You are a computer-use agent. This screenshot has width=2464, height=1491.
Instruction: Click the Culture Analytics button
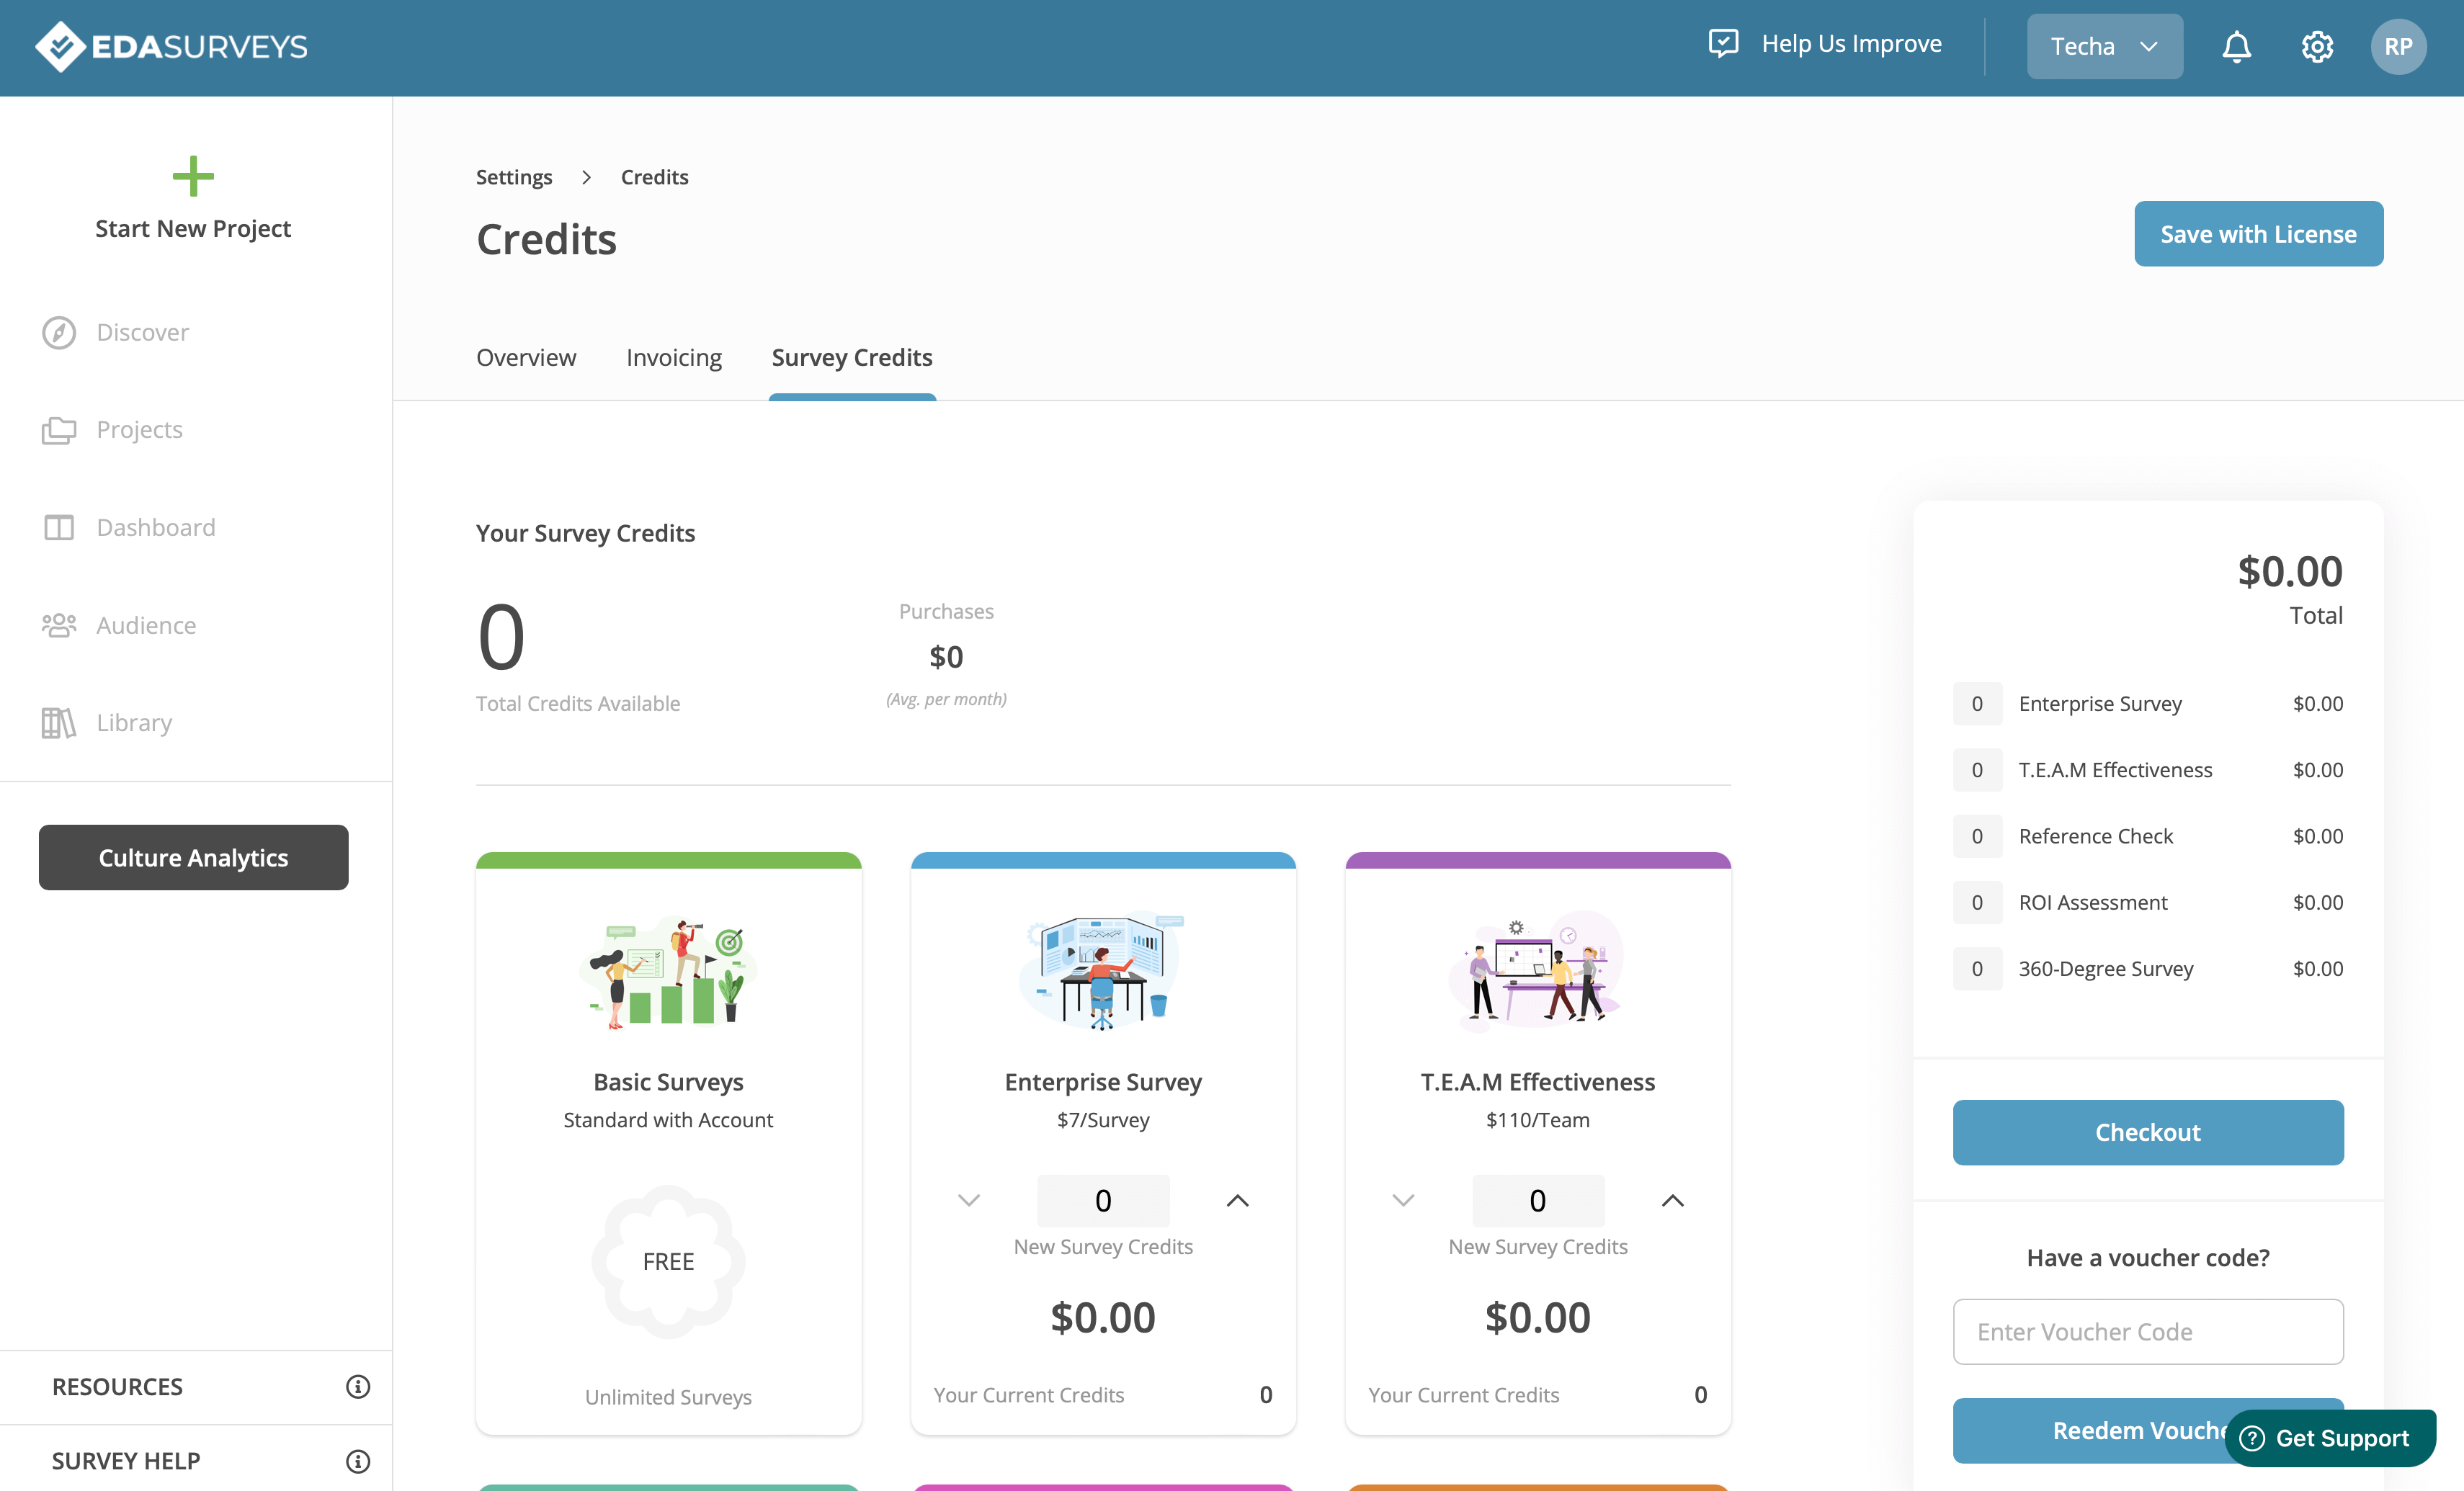click(193, 857)
